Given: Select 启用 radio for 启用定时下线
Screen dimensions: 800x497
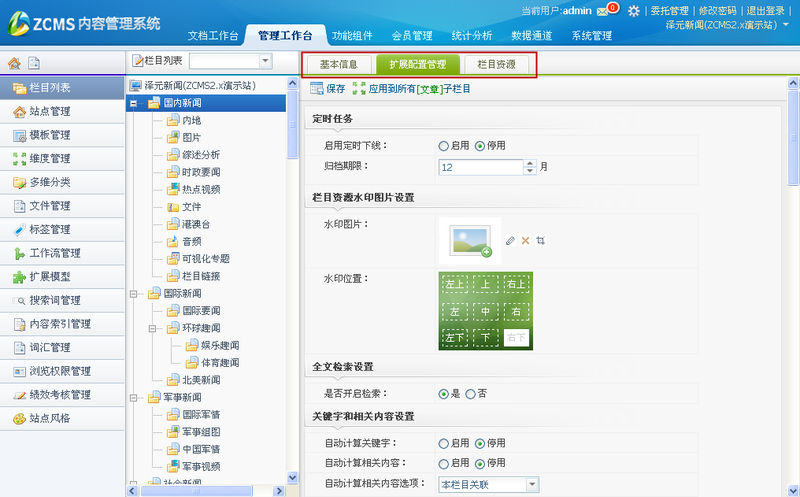Looking at the screenshot, I should tap(443, 146).
